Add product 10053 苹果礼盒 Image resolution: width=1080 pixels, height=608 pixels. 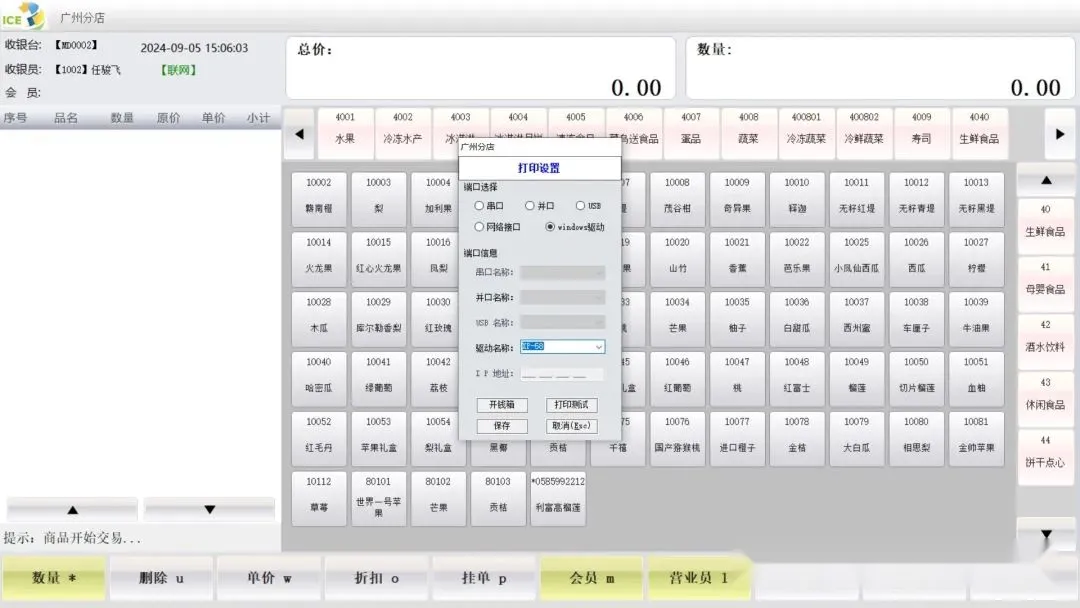coord(378,439)
